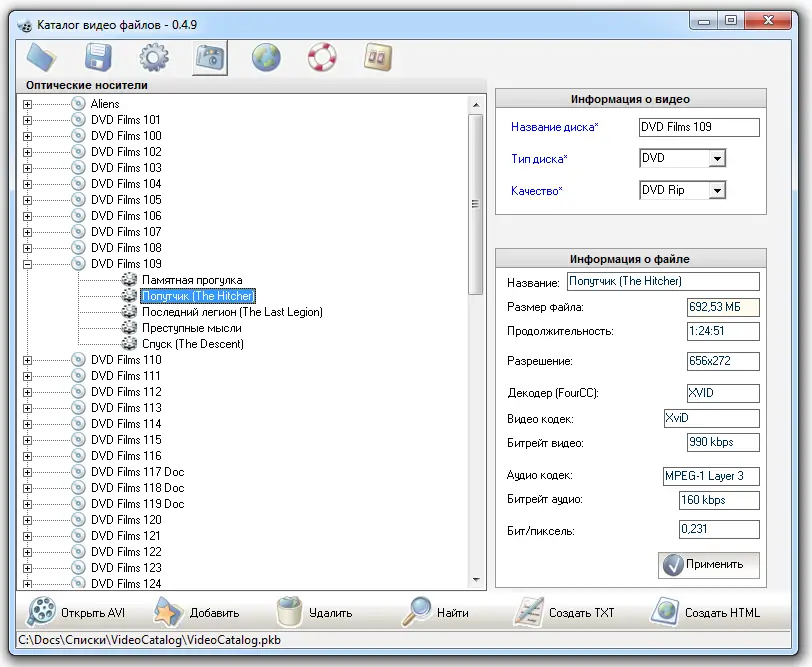Click the disc icon beside DVD Films 120
The image size is (812, 667).
[x=78, y=519]
